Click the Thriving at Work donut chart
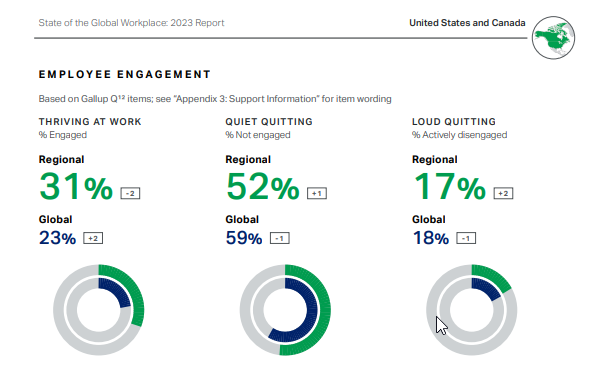This screenshot has width=609, height=374. [99, 310]
